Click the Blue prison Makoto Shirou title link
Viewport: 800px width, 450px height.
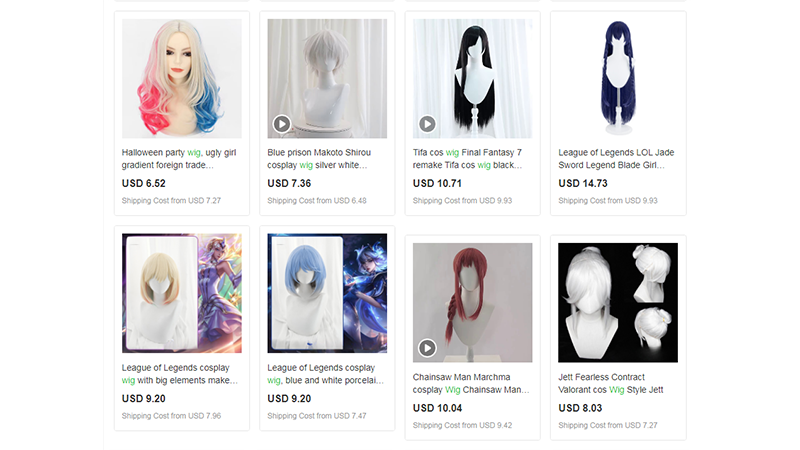(319, 159)
